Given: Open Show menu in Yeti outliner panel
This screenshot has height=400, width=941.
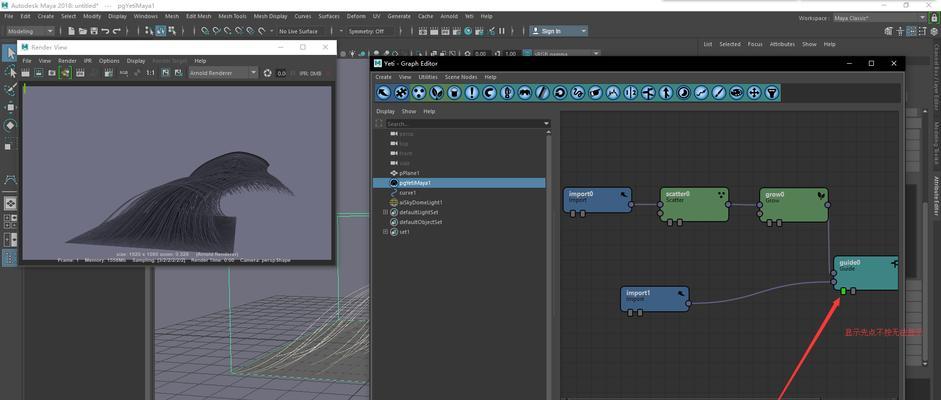Looking at the screenshot, I should (x=409, y=111).
